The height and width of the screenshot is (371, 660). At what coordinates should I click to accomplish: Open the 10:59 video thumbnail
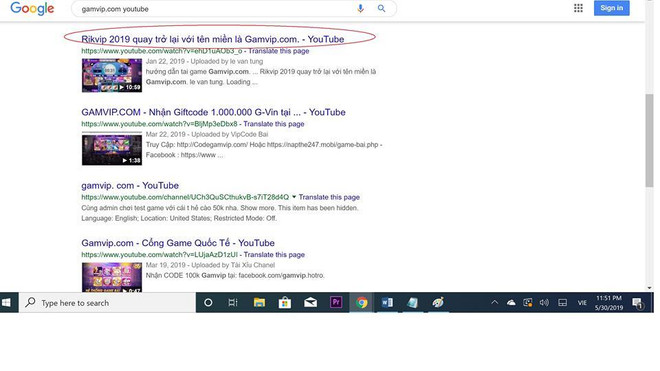pos(112,75)
